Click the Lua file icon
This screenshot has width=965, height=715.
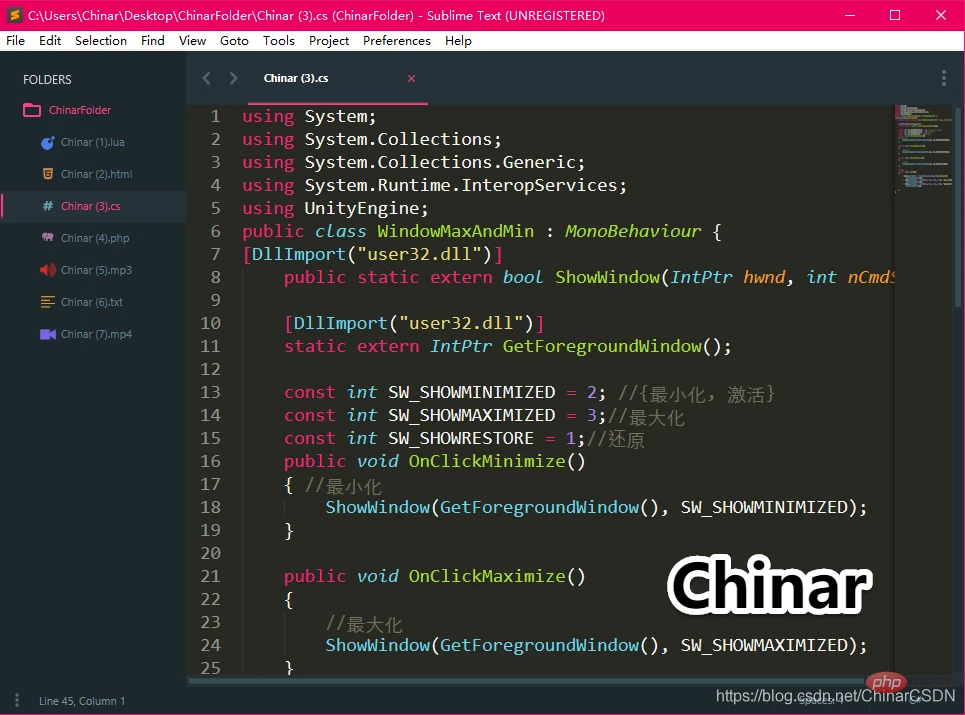47,143
